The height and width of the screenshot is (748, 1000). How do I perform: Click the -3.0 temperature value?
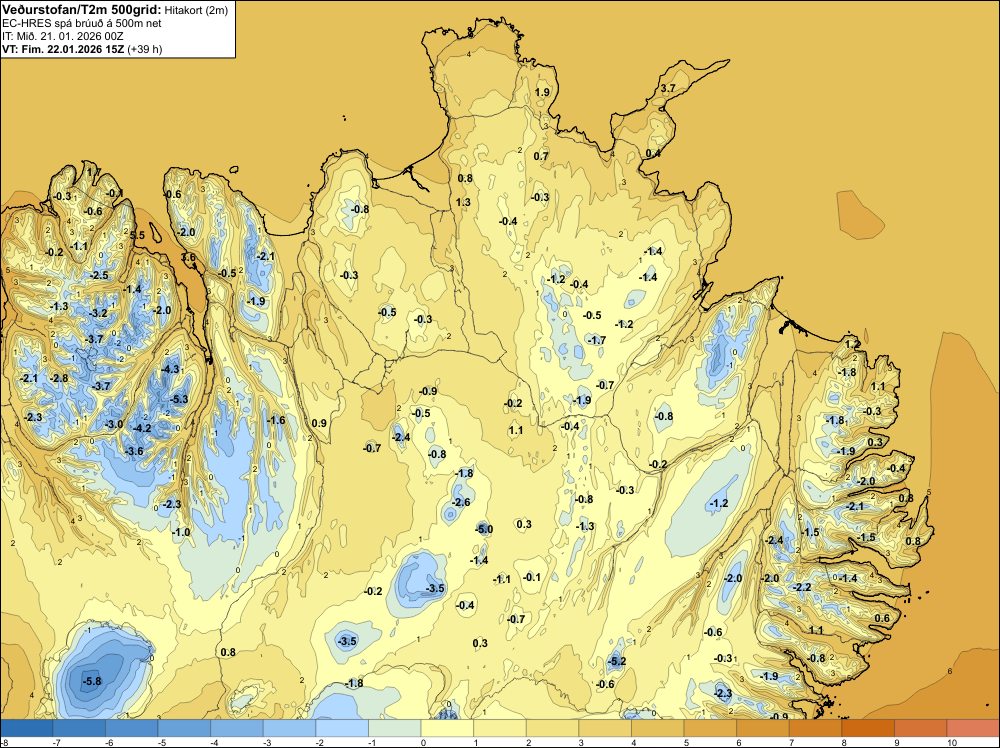point(114,424)
